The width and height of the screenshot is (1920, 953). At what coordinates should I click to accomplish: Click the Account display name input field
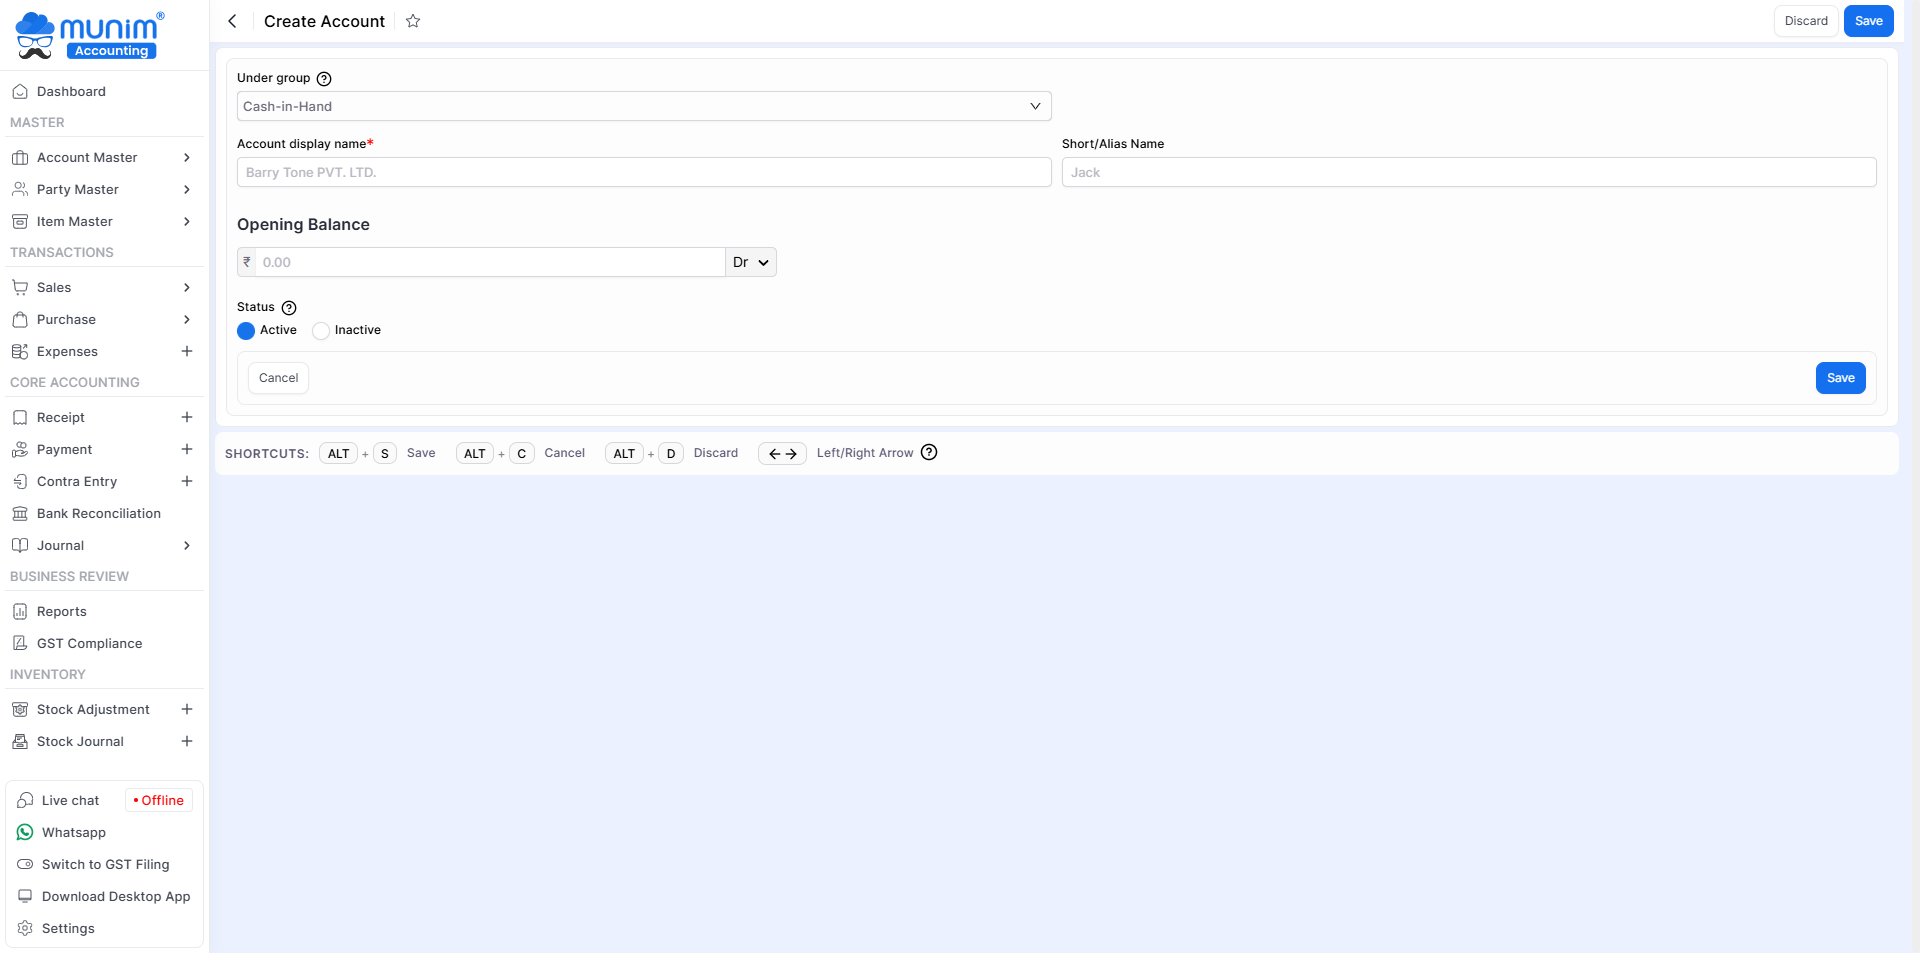click(x=643, y=172)
